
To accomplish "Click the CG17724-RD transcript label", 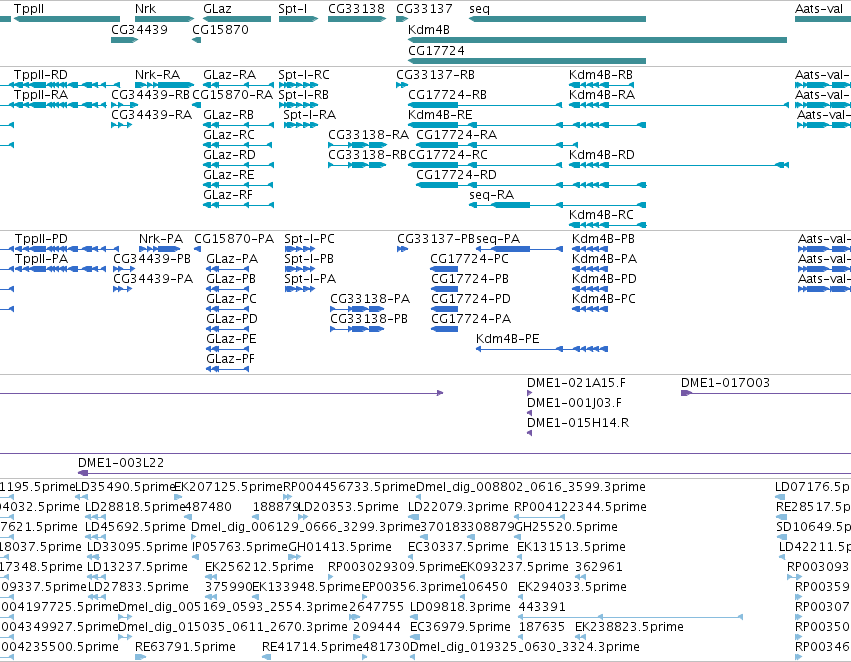I will (456, 175).
